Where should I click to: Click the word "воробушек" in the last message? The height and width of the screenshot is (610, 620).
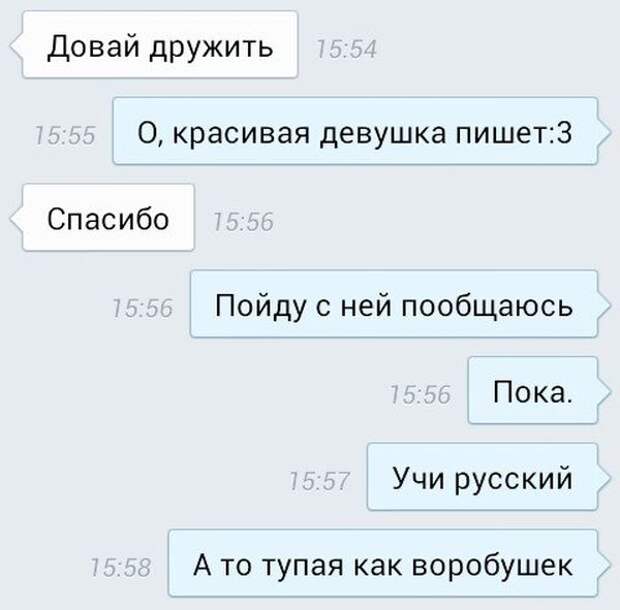click(492, 565)
